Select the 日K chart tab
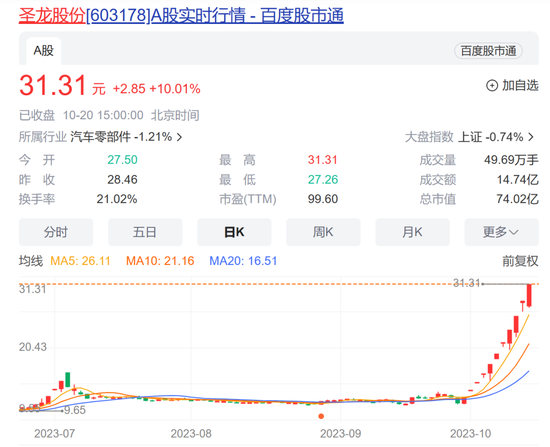The image size is (550, 447). tap(234, 232)
